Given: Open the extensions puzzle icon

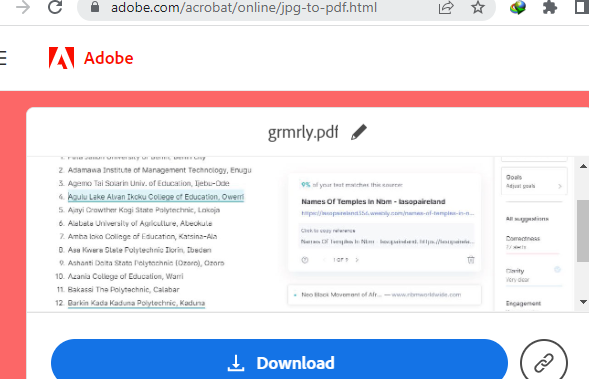Looking at the screenshot, I should click(x=550, y=8).
